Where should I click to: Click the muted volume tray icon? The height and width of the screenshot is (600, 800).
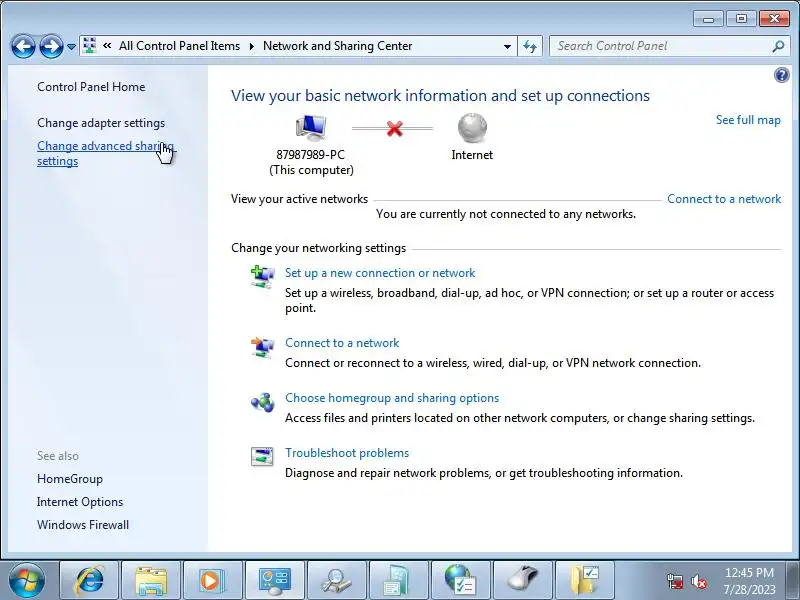[x=698, y=581]
